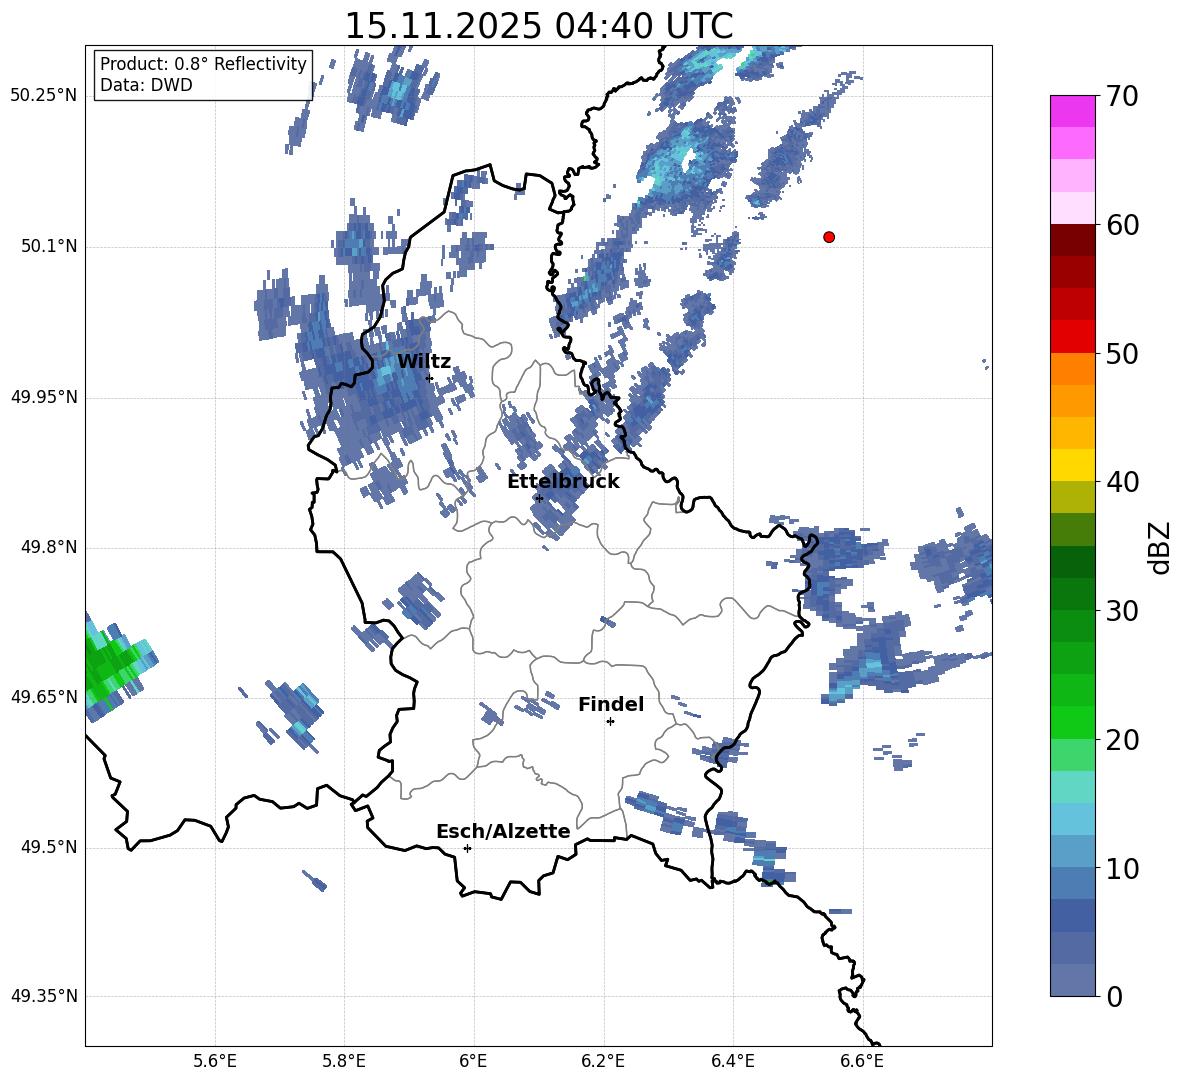Click the 50.25°N latitude label

click(x=44, y=96)
